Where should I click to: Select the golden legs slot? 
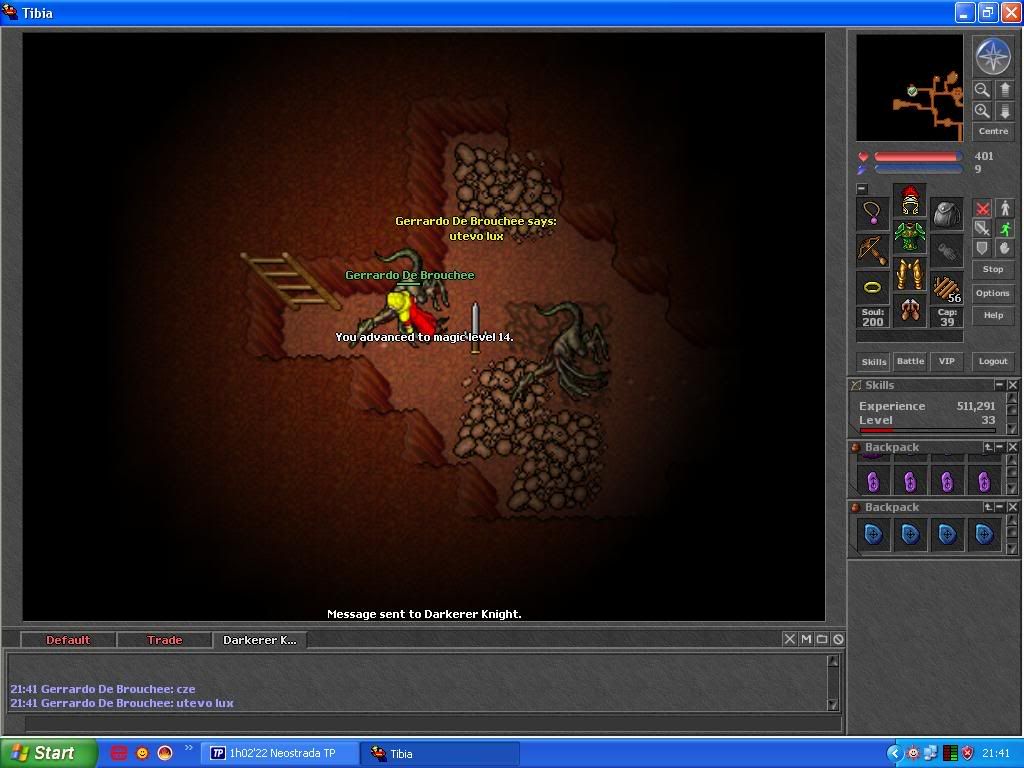coord(910,274)
